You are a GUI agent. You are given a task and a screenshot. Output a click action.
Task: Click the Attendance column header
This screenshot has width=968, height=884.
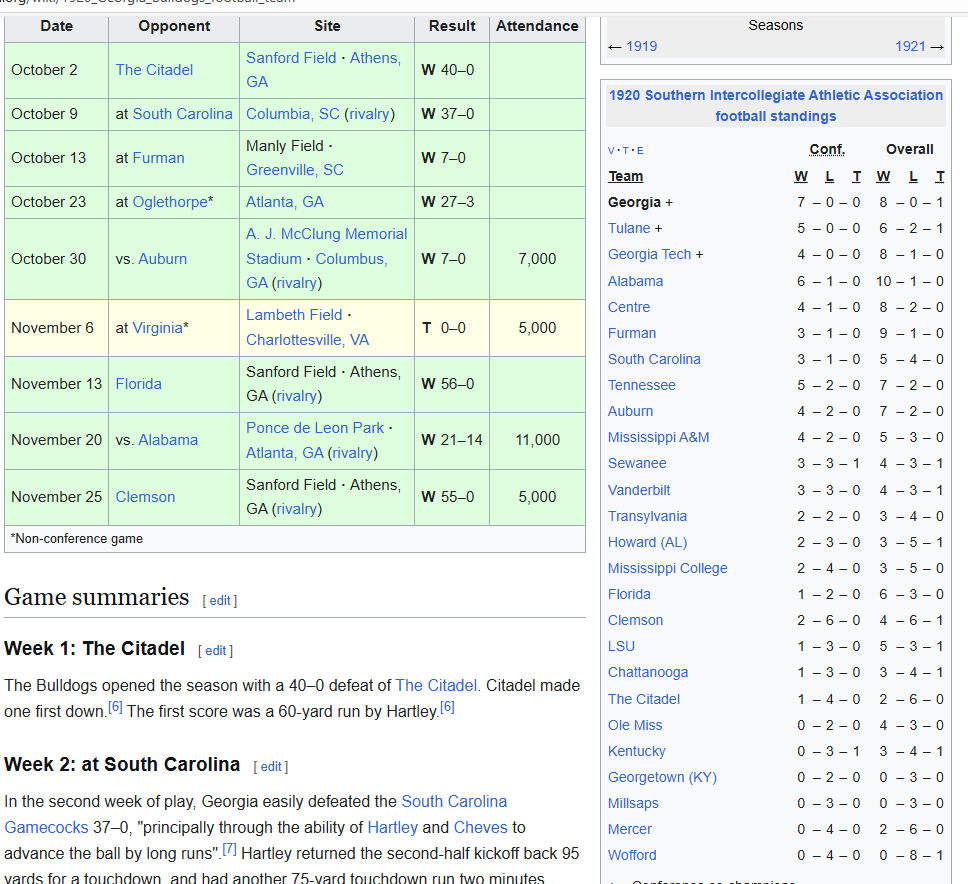(537, 27)
